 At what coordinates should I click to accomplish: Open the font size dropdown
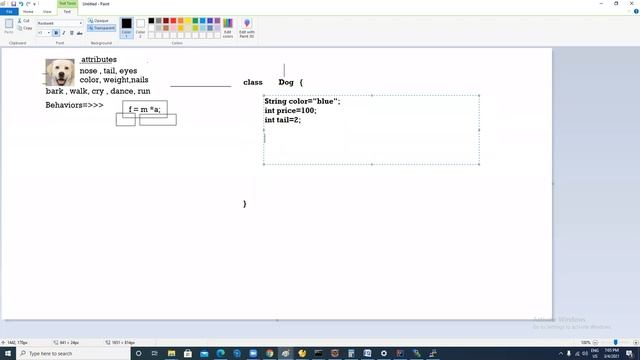tap(49, 33)
